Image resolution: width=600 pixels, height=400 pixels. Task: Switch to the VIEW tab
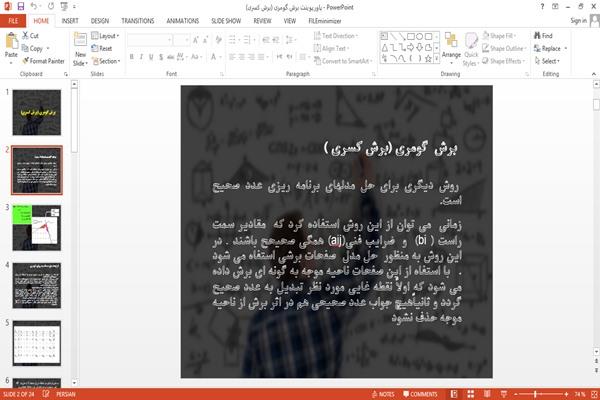[290, 21]
